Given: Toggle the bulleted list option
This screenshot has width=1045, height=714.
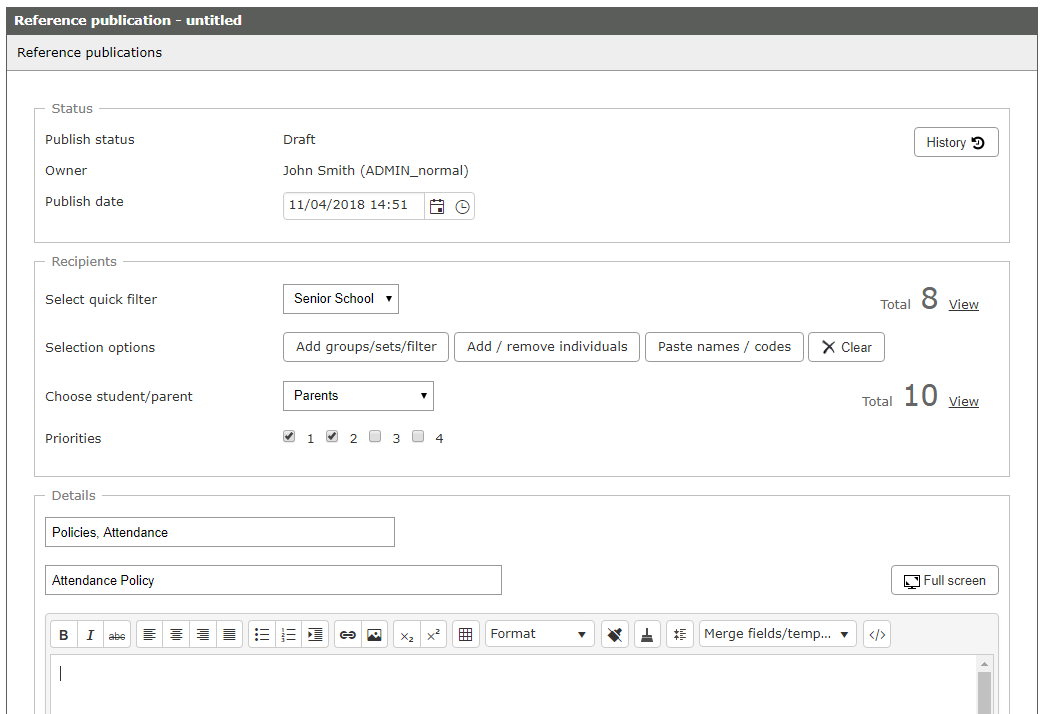Looking at the screenshot, I should coord(262,633).
